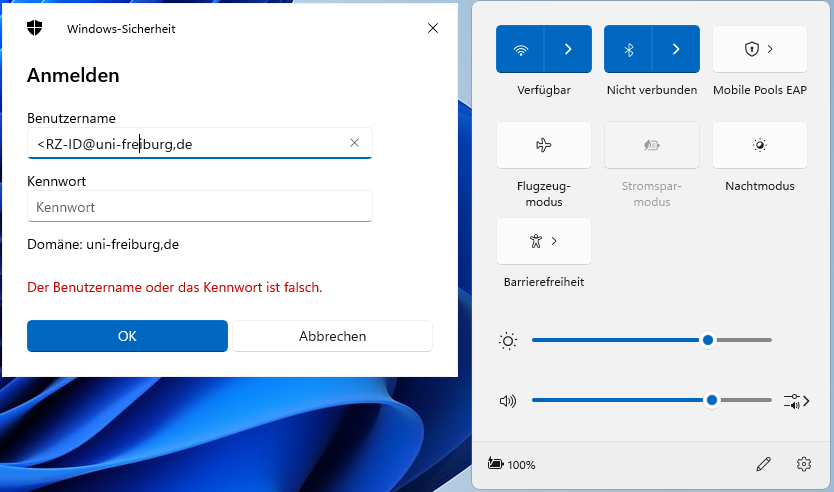Close the Windows-Sicherheit dialog
The width and height of the screenshot is (834, 492).
tap(433, 28)
